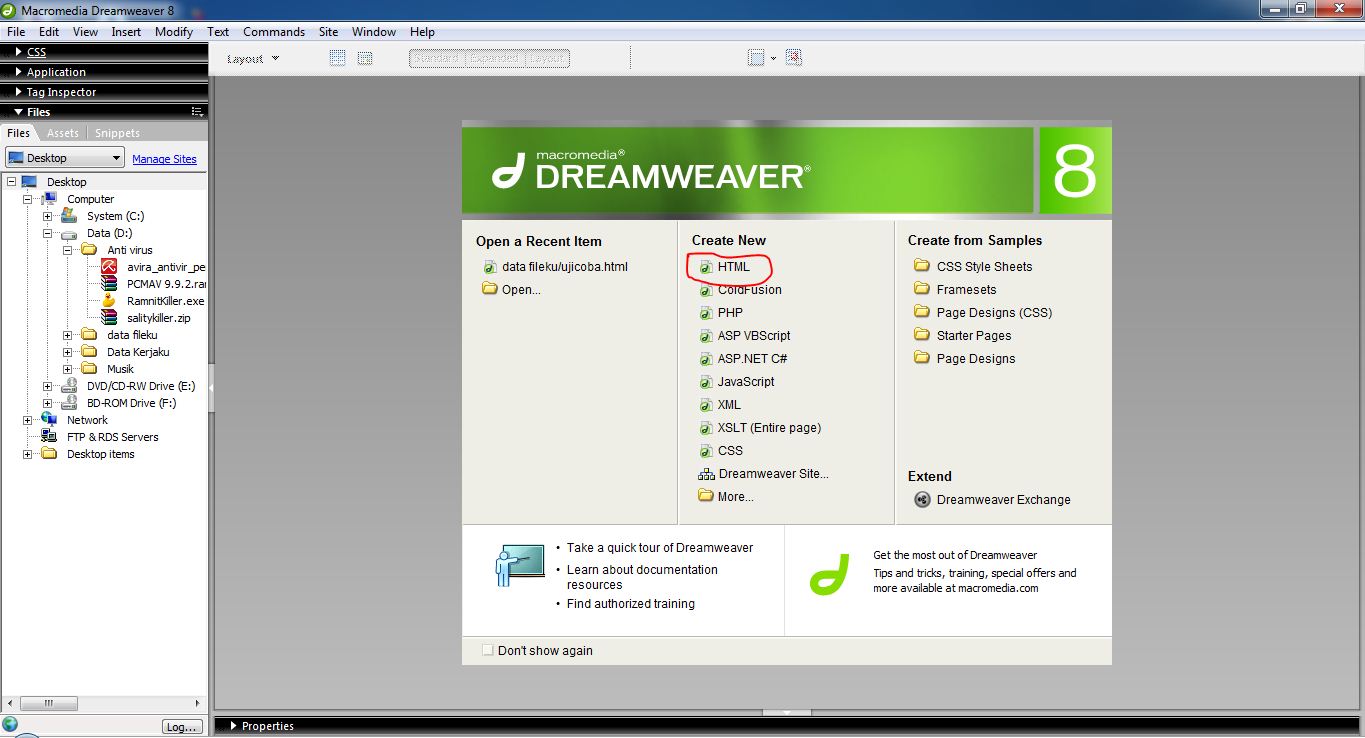Create a new ColdFusion document

pyautogui.click(x=740, y=290)
